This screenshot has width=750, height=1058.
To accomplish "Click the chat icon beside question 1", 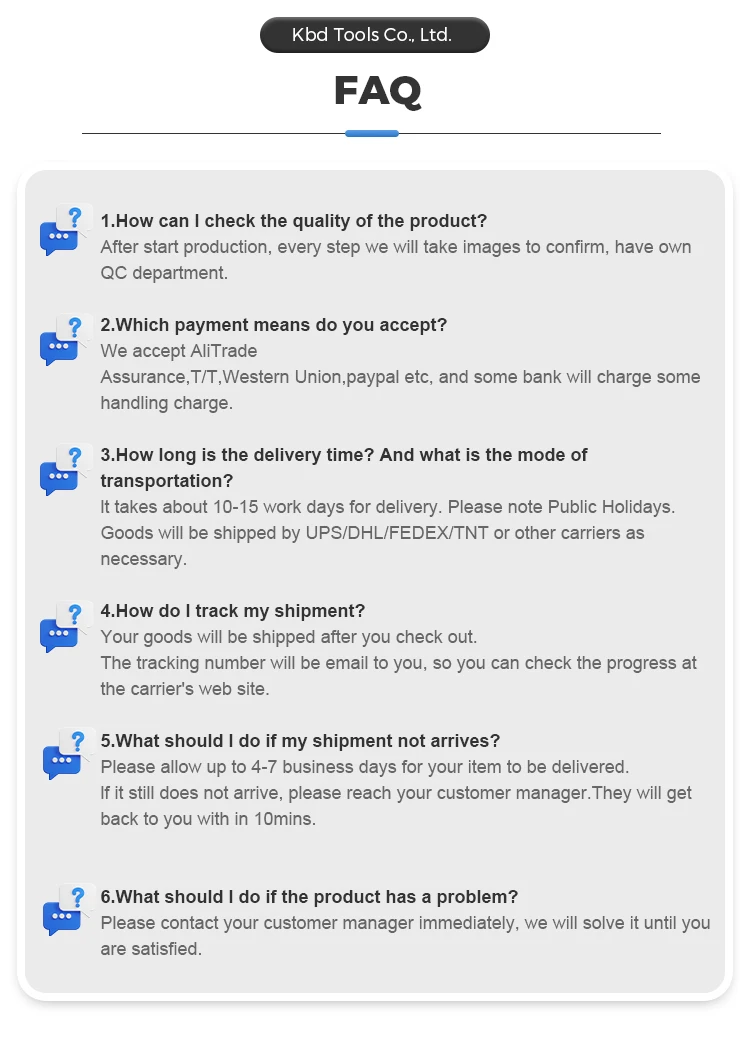I will pyautogui.click(x=65, y=230).
